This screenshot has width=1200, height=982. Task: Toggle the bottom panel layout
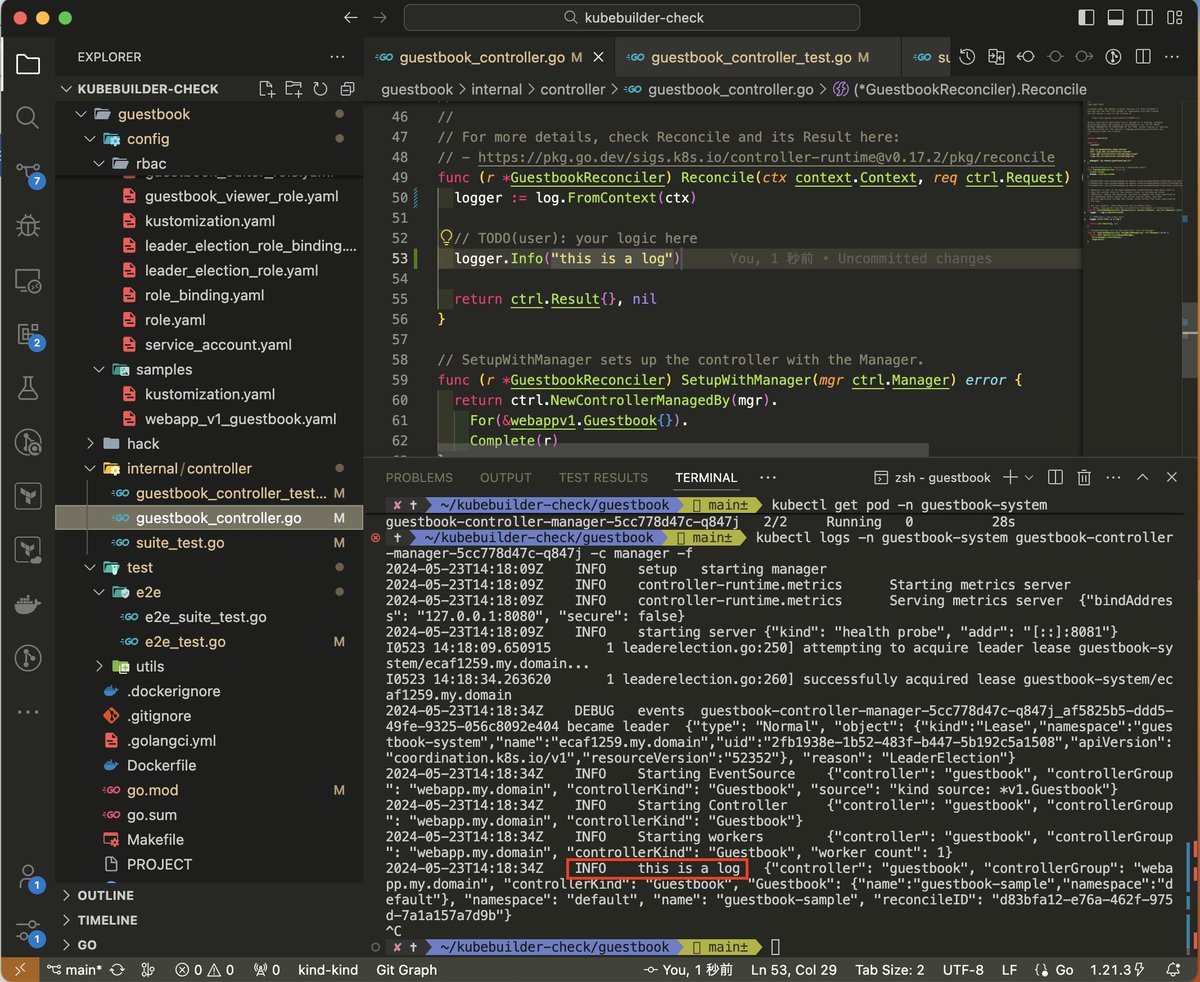pos(1116,18)
